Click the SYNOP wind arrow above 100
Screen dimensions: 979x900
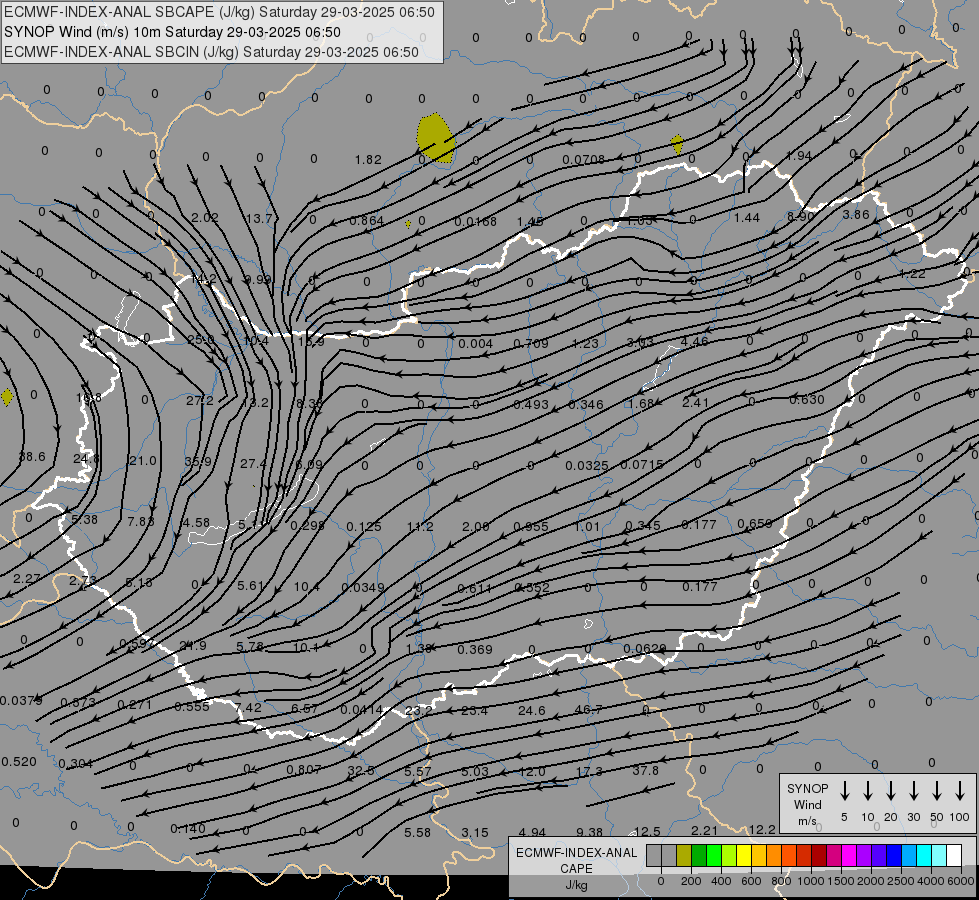960,790
